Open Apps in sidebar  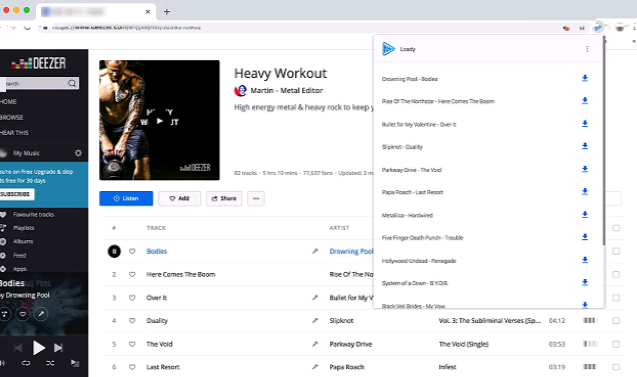click(20, 269)
